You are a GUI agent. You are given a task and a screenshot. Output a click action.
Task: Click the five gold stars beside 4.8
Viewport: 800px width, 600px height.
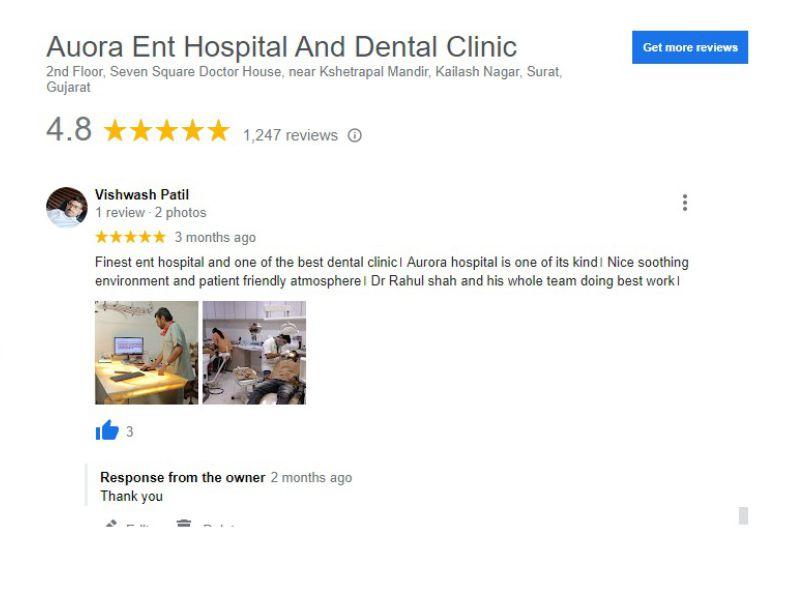(167, 130)
